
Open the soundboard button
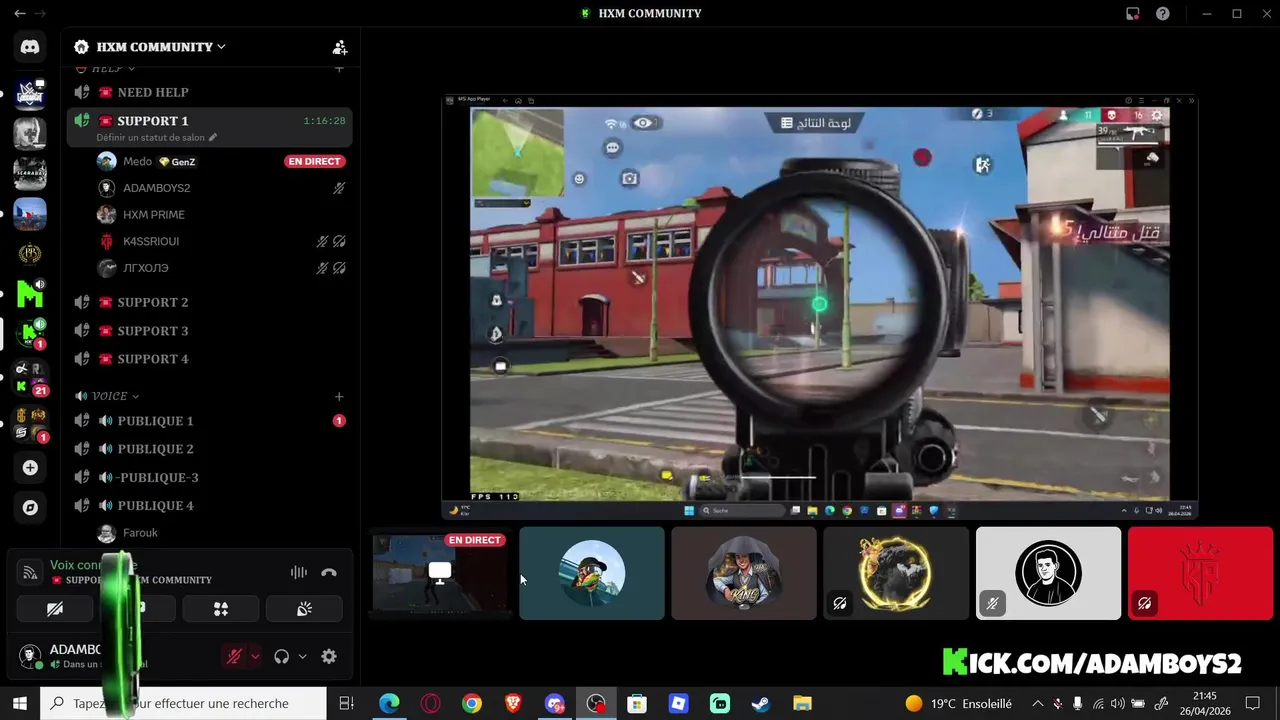pyautogui.click(x=304, y=608)
